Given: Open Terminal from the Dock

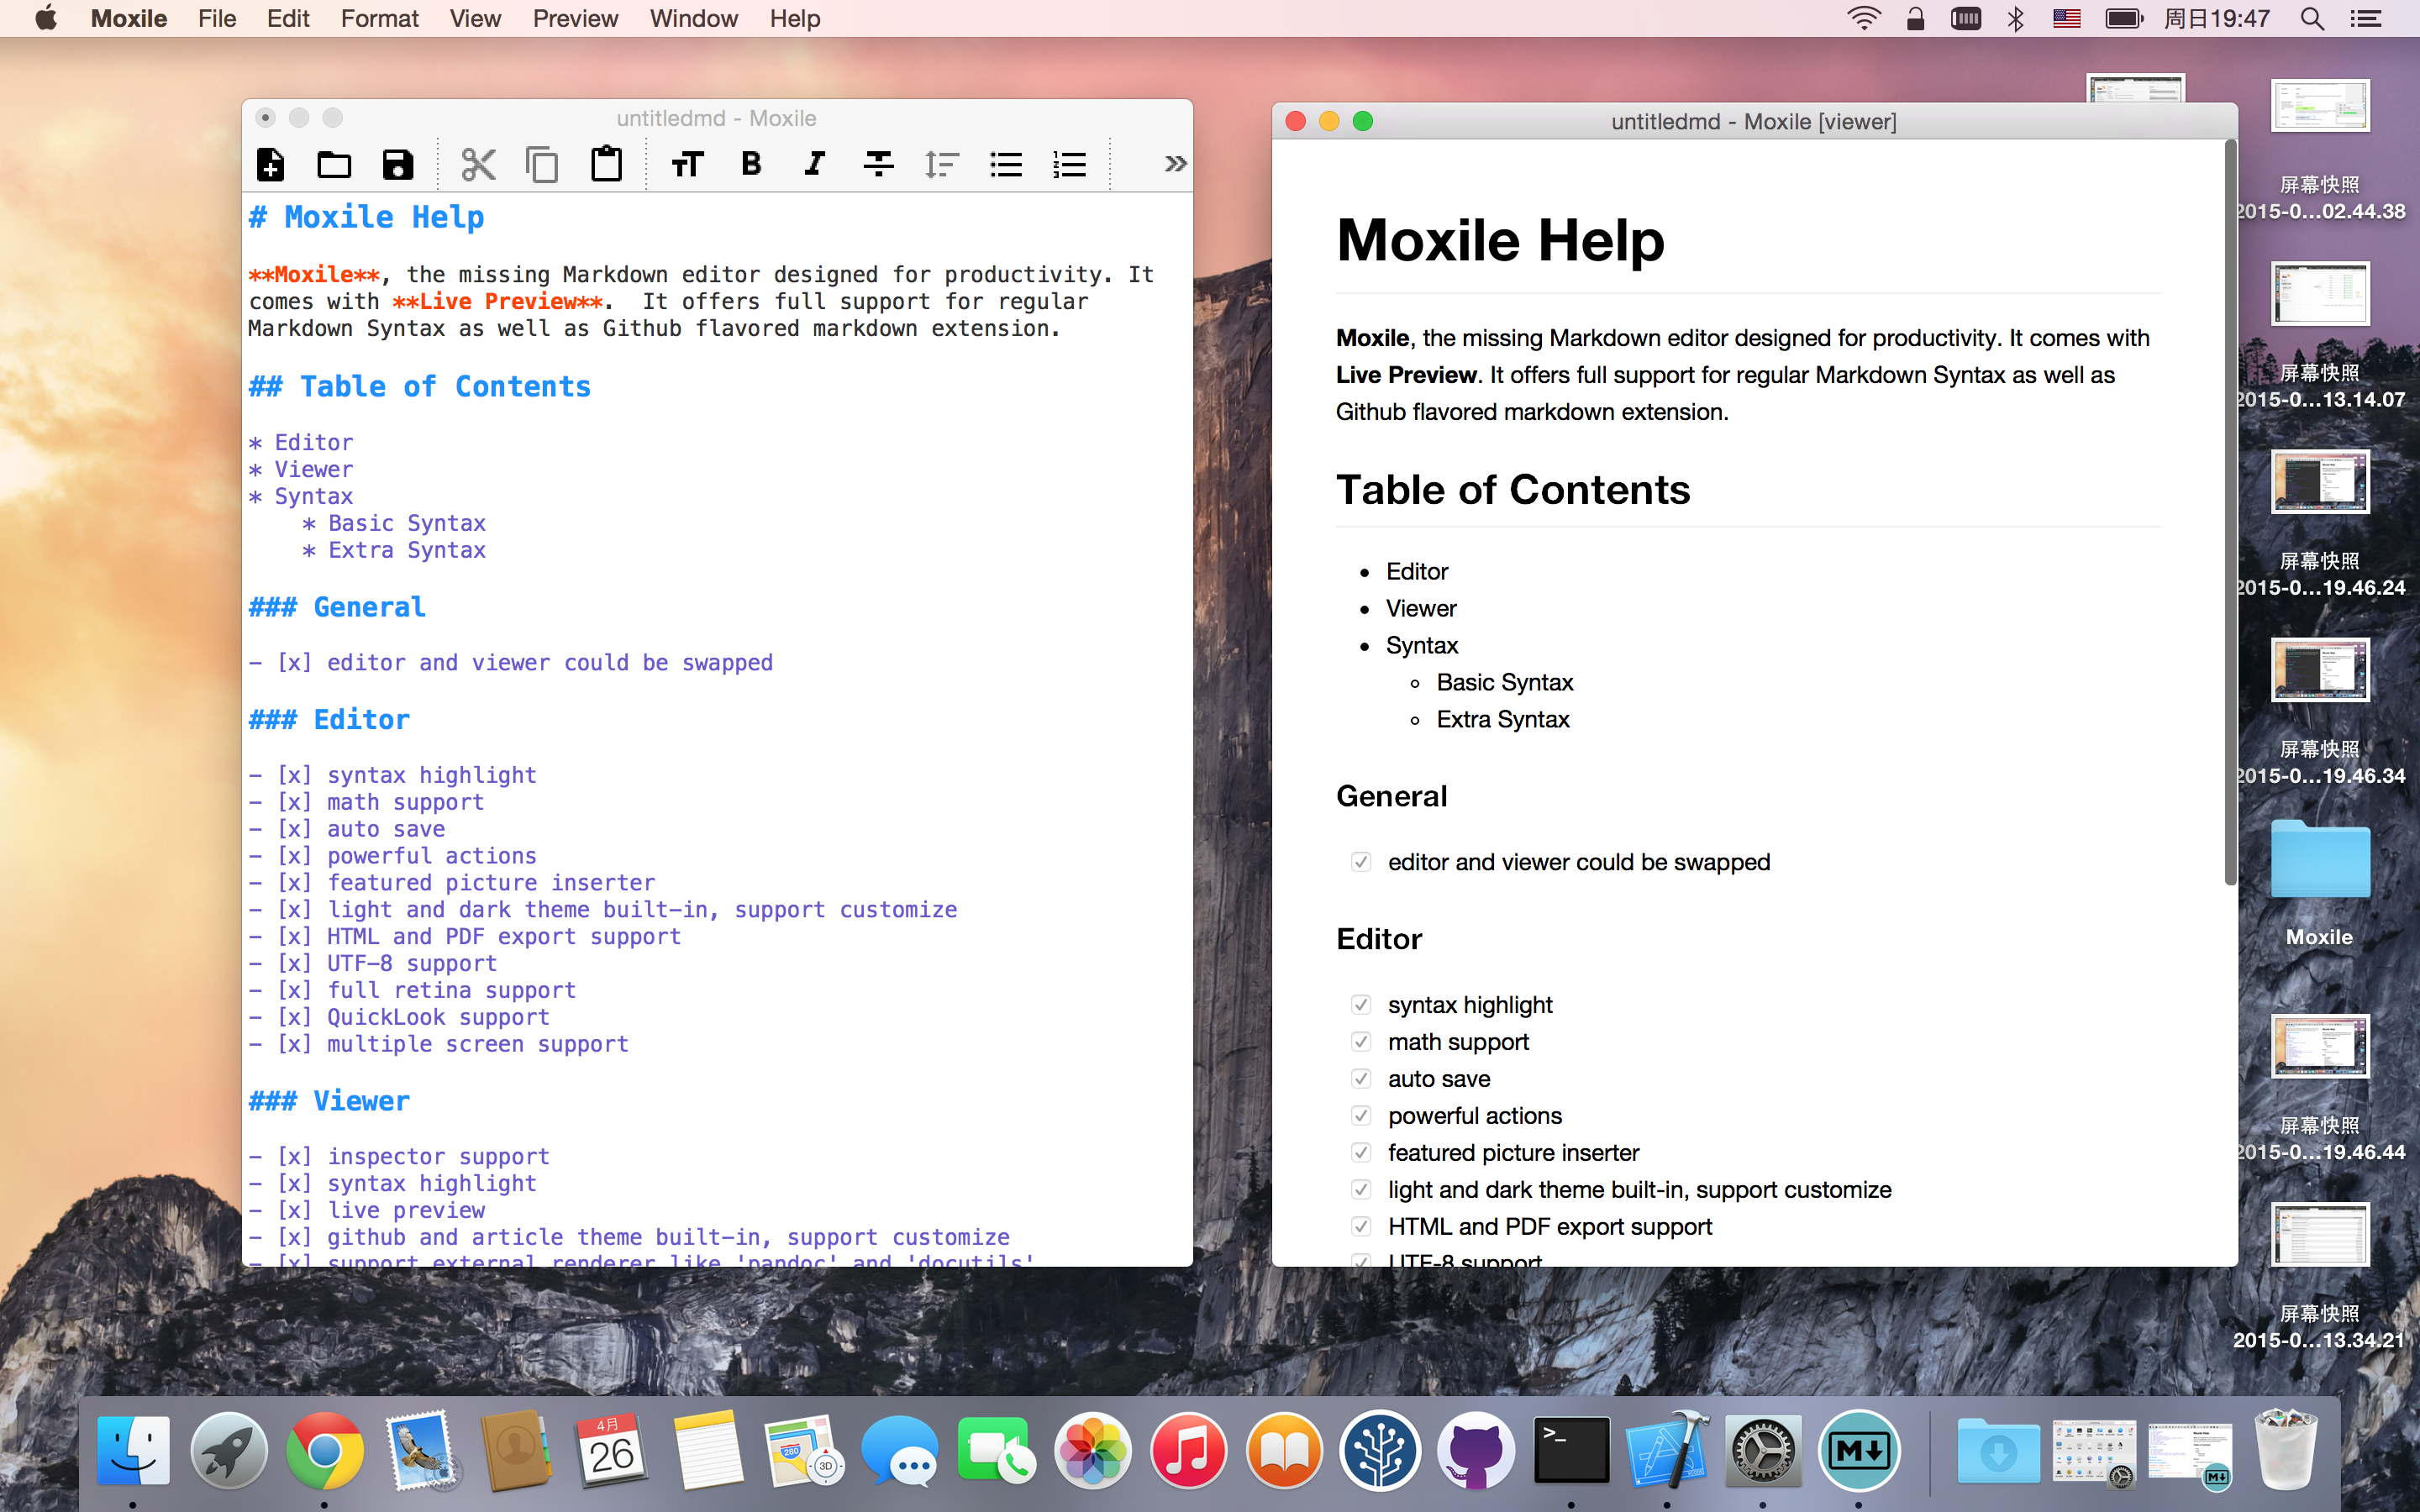Looking at the screenshot, I should click(x=1572, y=1450).
